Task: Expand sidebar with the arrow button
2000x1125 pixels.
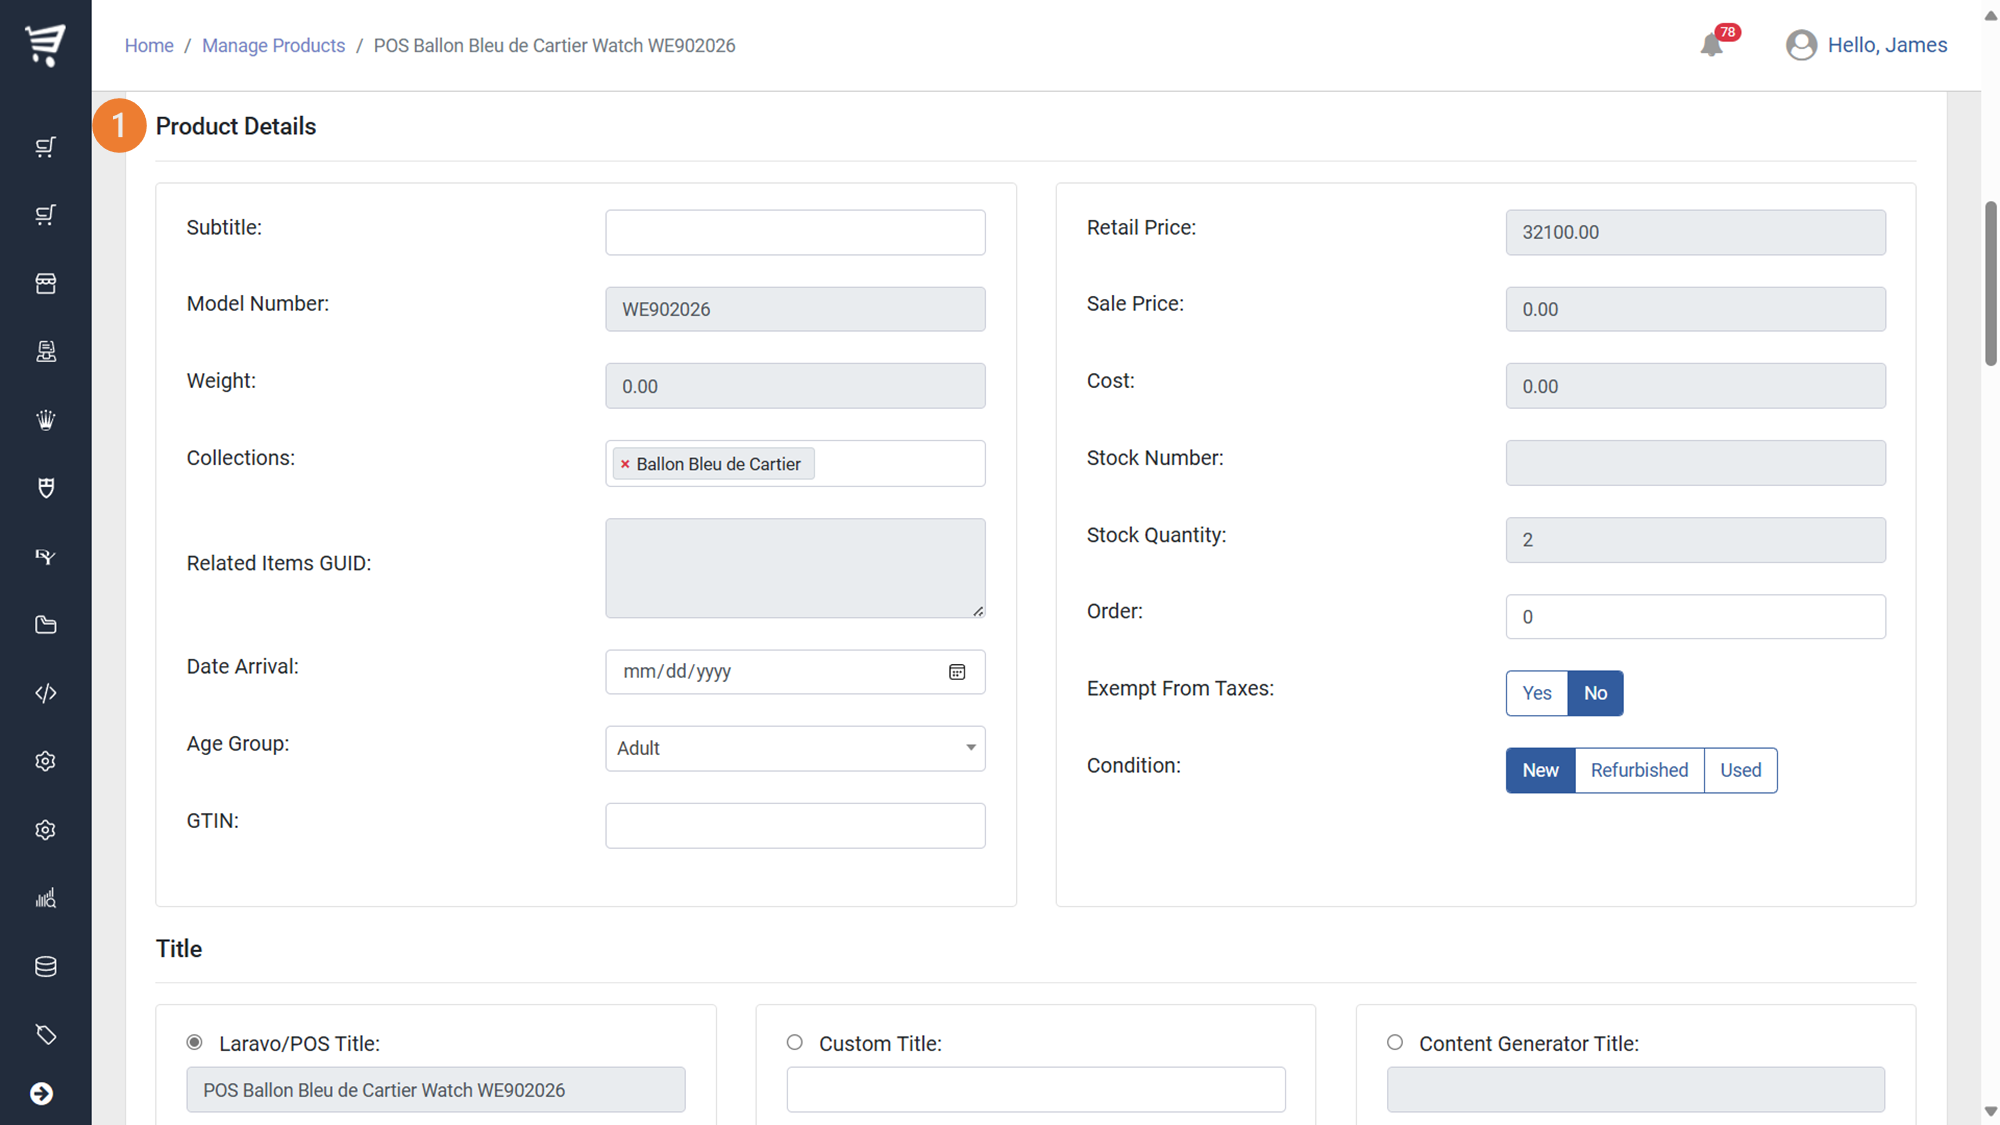Action: coord(42,1094)
